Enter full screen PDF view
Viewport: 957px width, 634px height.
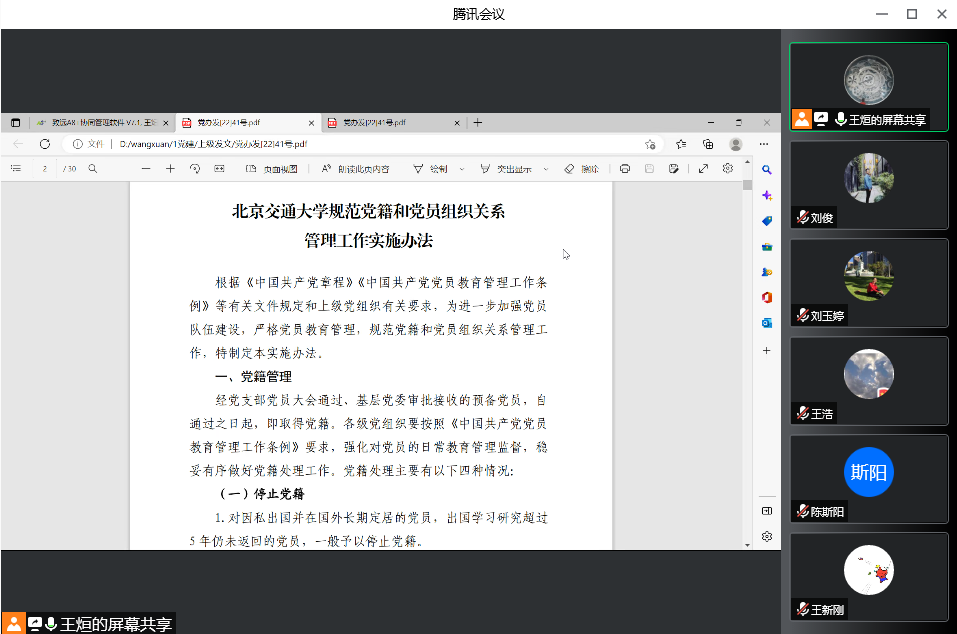point(703,169)
